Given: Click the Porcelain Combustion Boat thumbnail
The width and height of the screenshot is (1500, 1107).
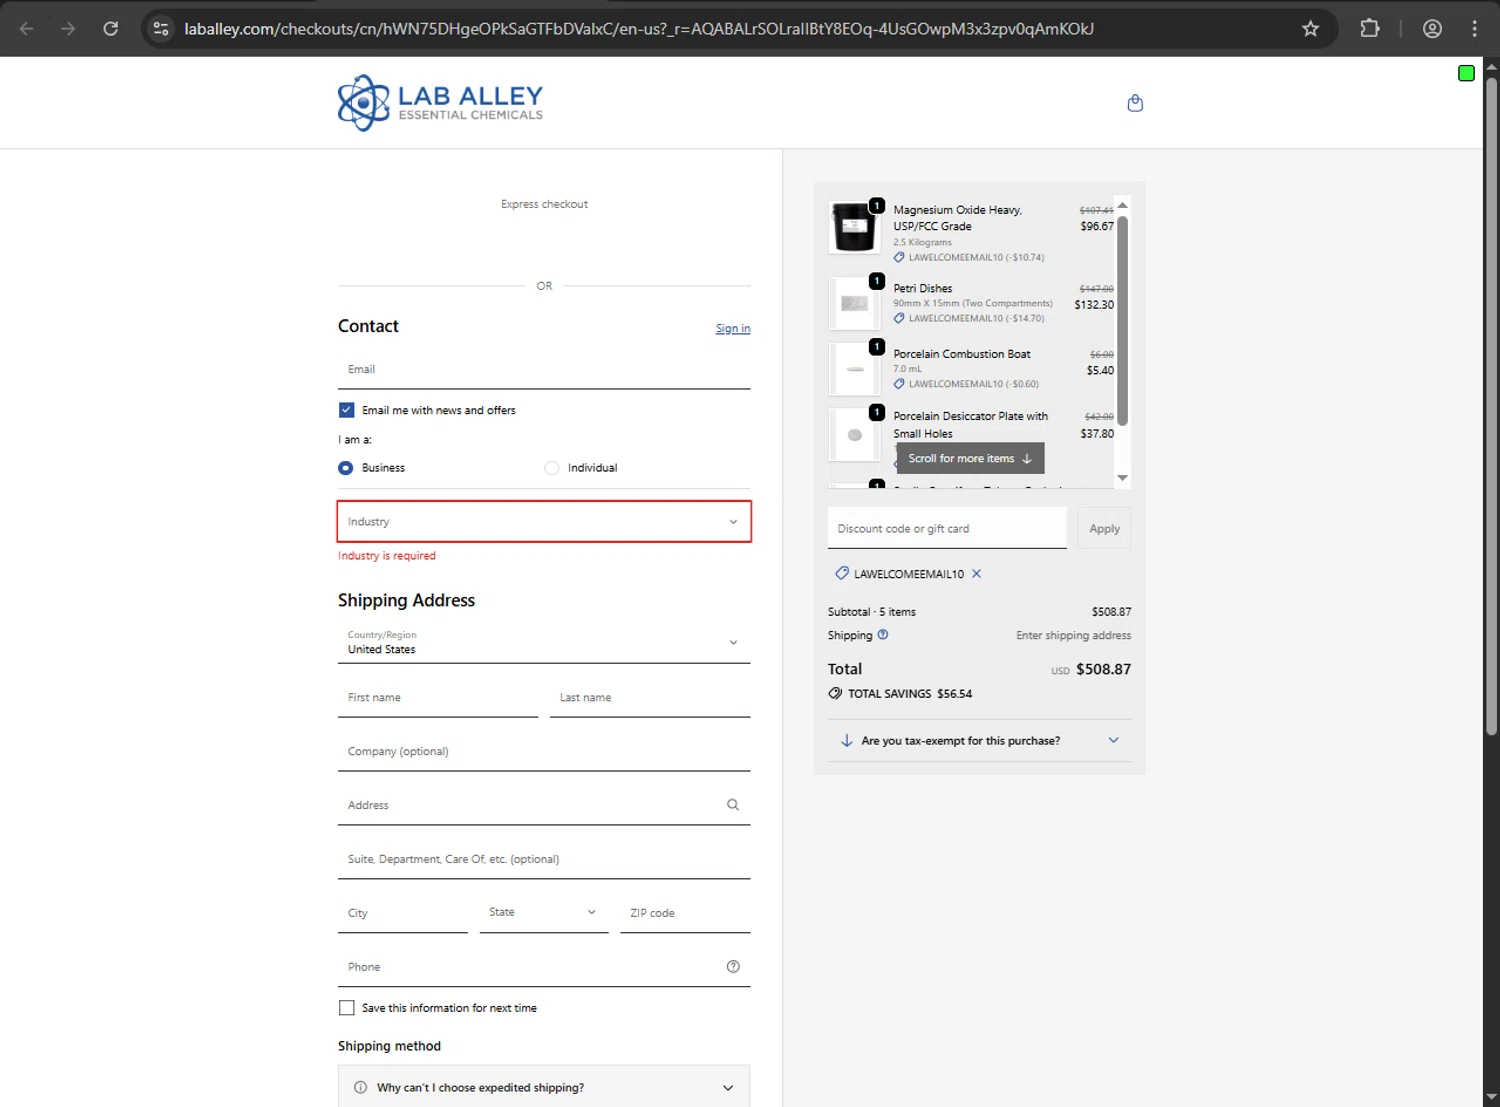Looking at the screenshot, I should [854, 369].
